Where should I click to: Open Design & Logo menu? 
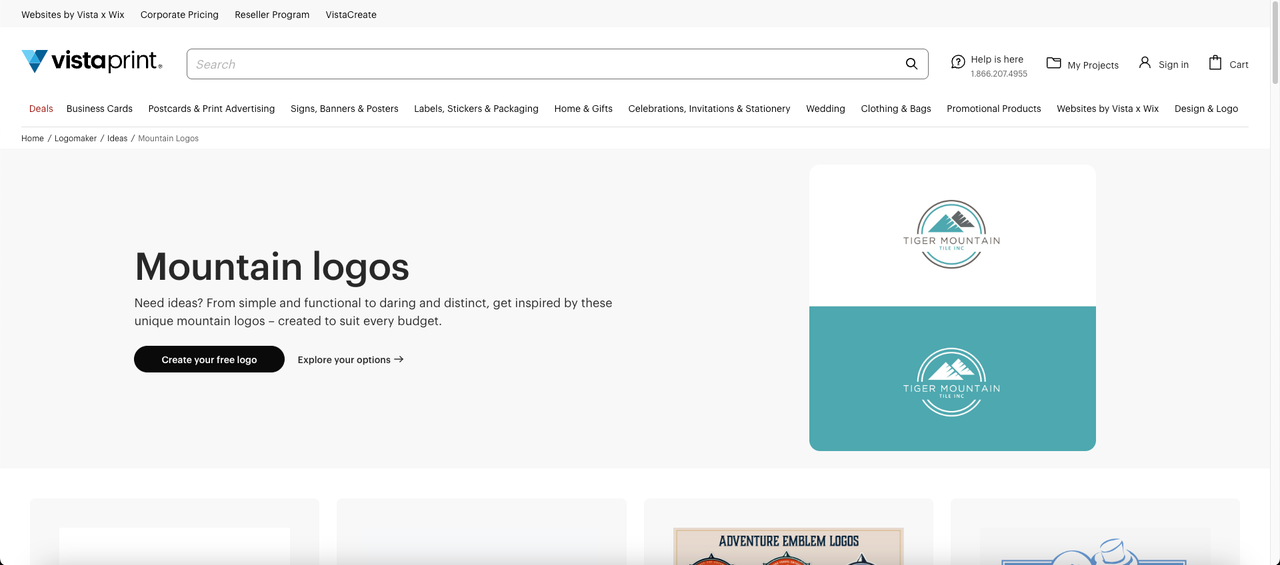click(x=1206, y=108)
